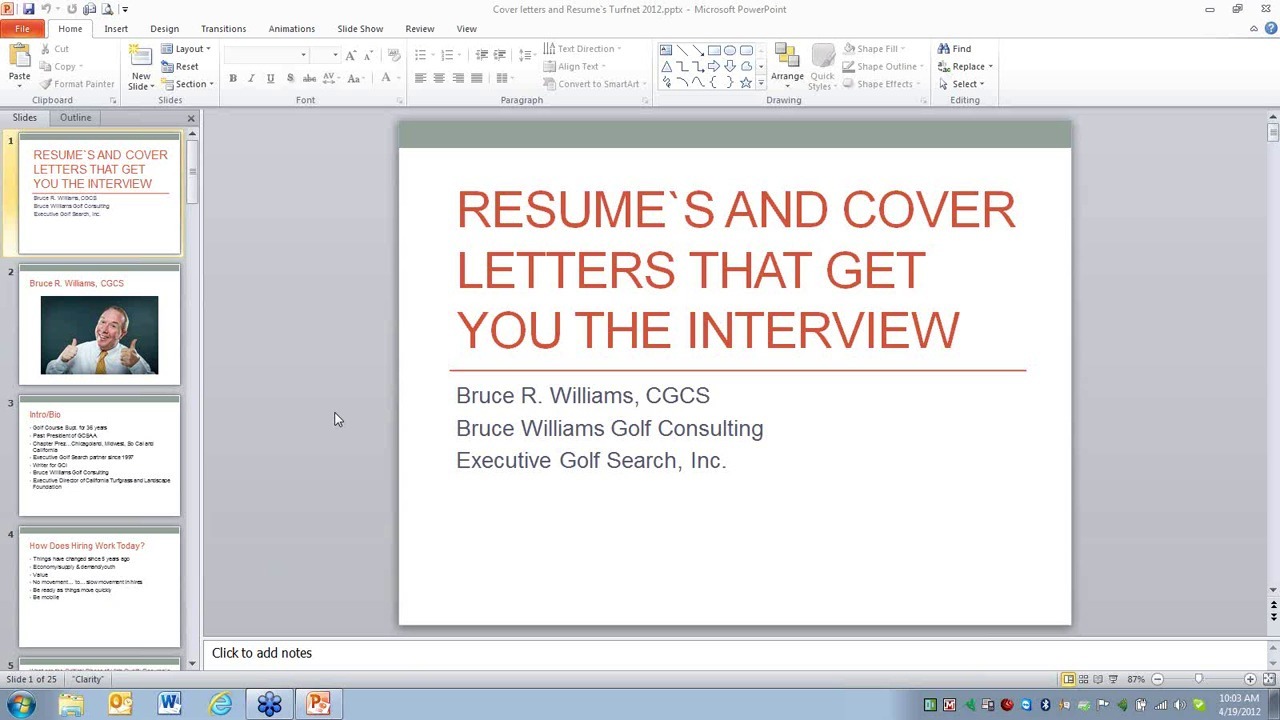Click the File button
1280x720 pixels.
coord(22,29)
